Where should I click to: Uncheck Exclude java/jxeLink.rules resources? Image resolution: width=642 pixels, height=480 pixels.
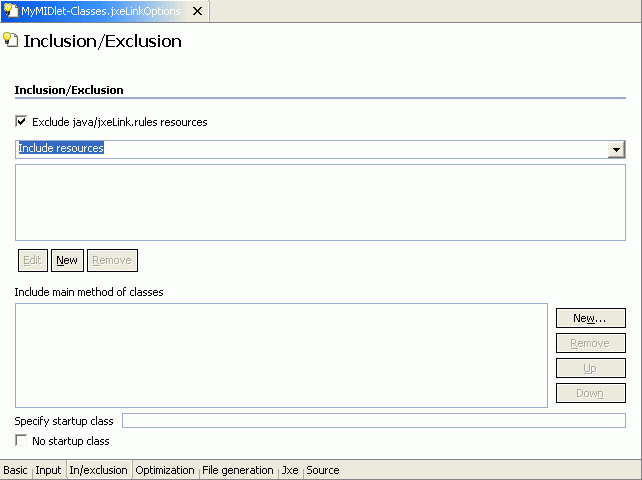[x=21, y=122]
